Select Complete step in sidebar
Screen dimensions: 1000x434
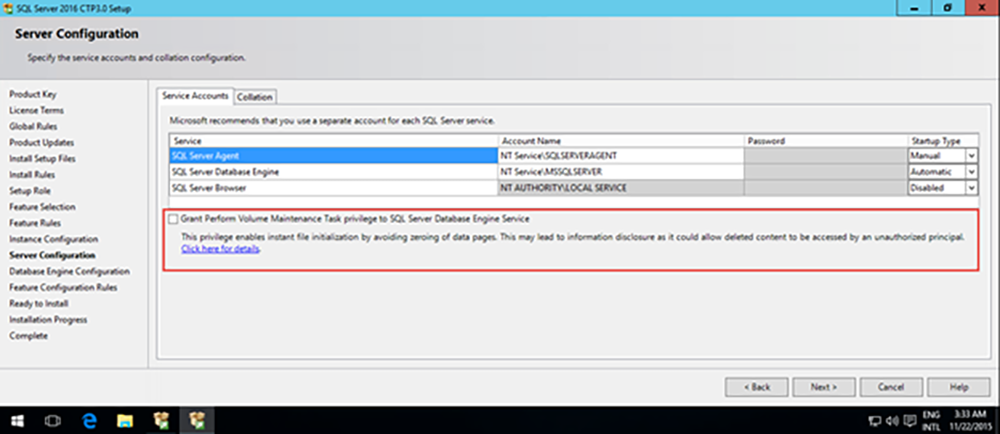point(28,336)
